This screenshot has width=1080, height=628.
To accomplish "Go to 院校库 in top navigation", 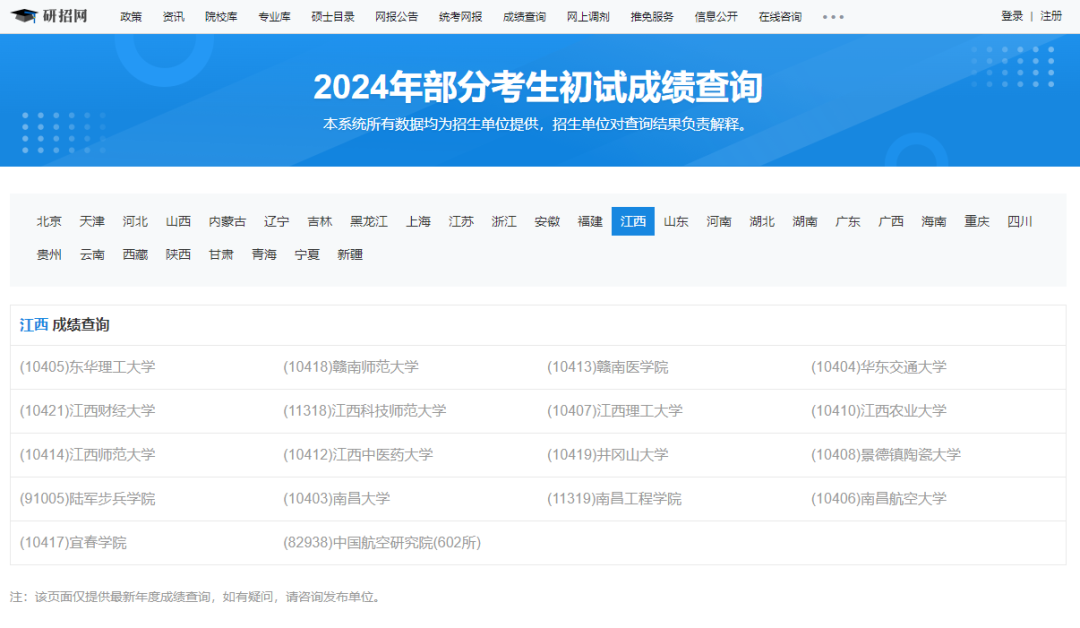I will pos(221,17).
